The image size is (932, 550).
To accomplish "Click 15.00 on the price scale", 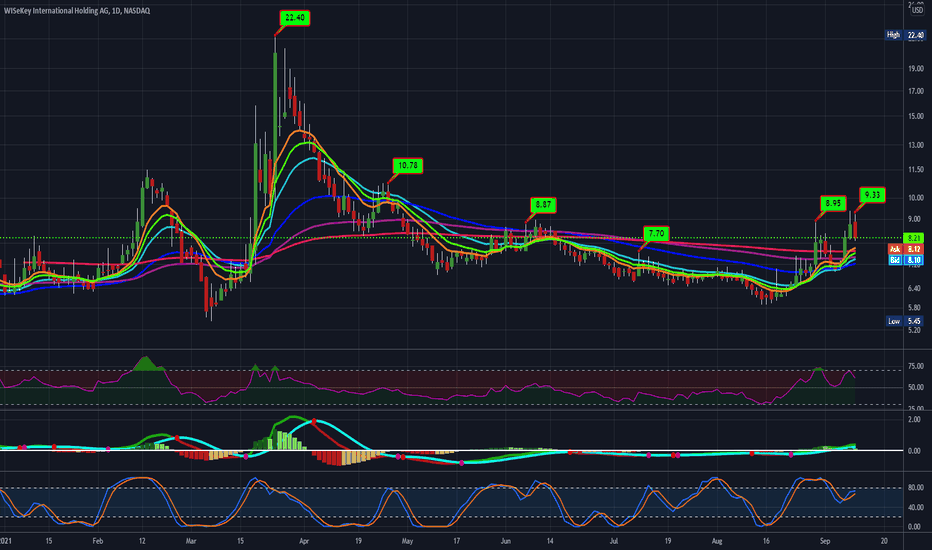I will (x=915, y=116).
